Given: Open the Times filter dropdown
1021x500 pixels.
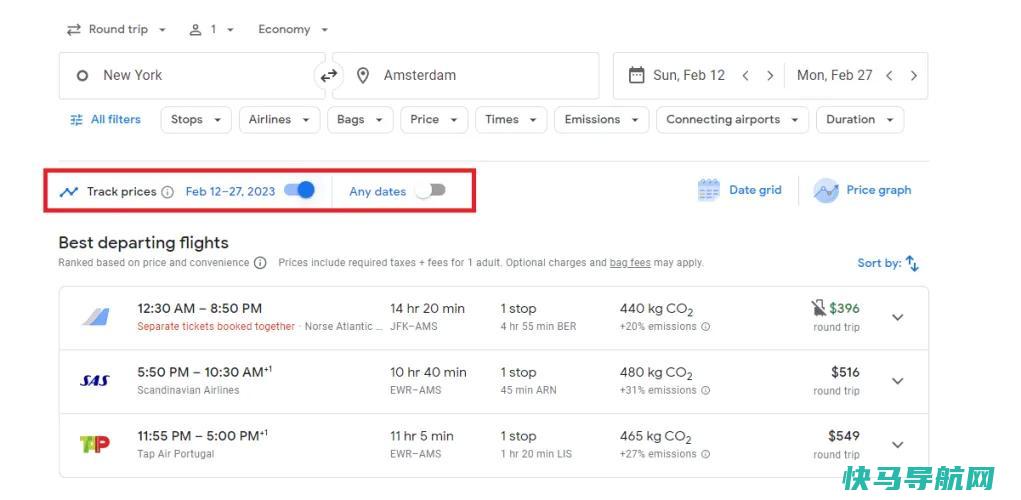Looking at the screenshot, I should click(511, 120).
